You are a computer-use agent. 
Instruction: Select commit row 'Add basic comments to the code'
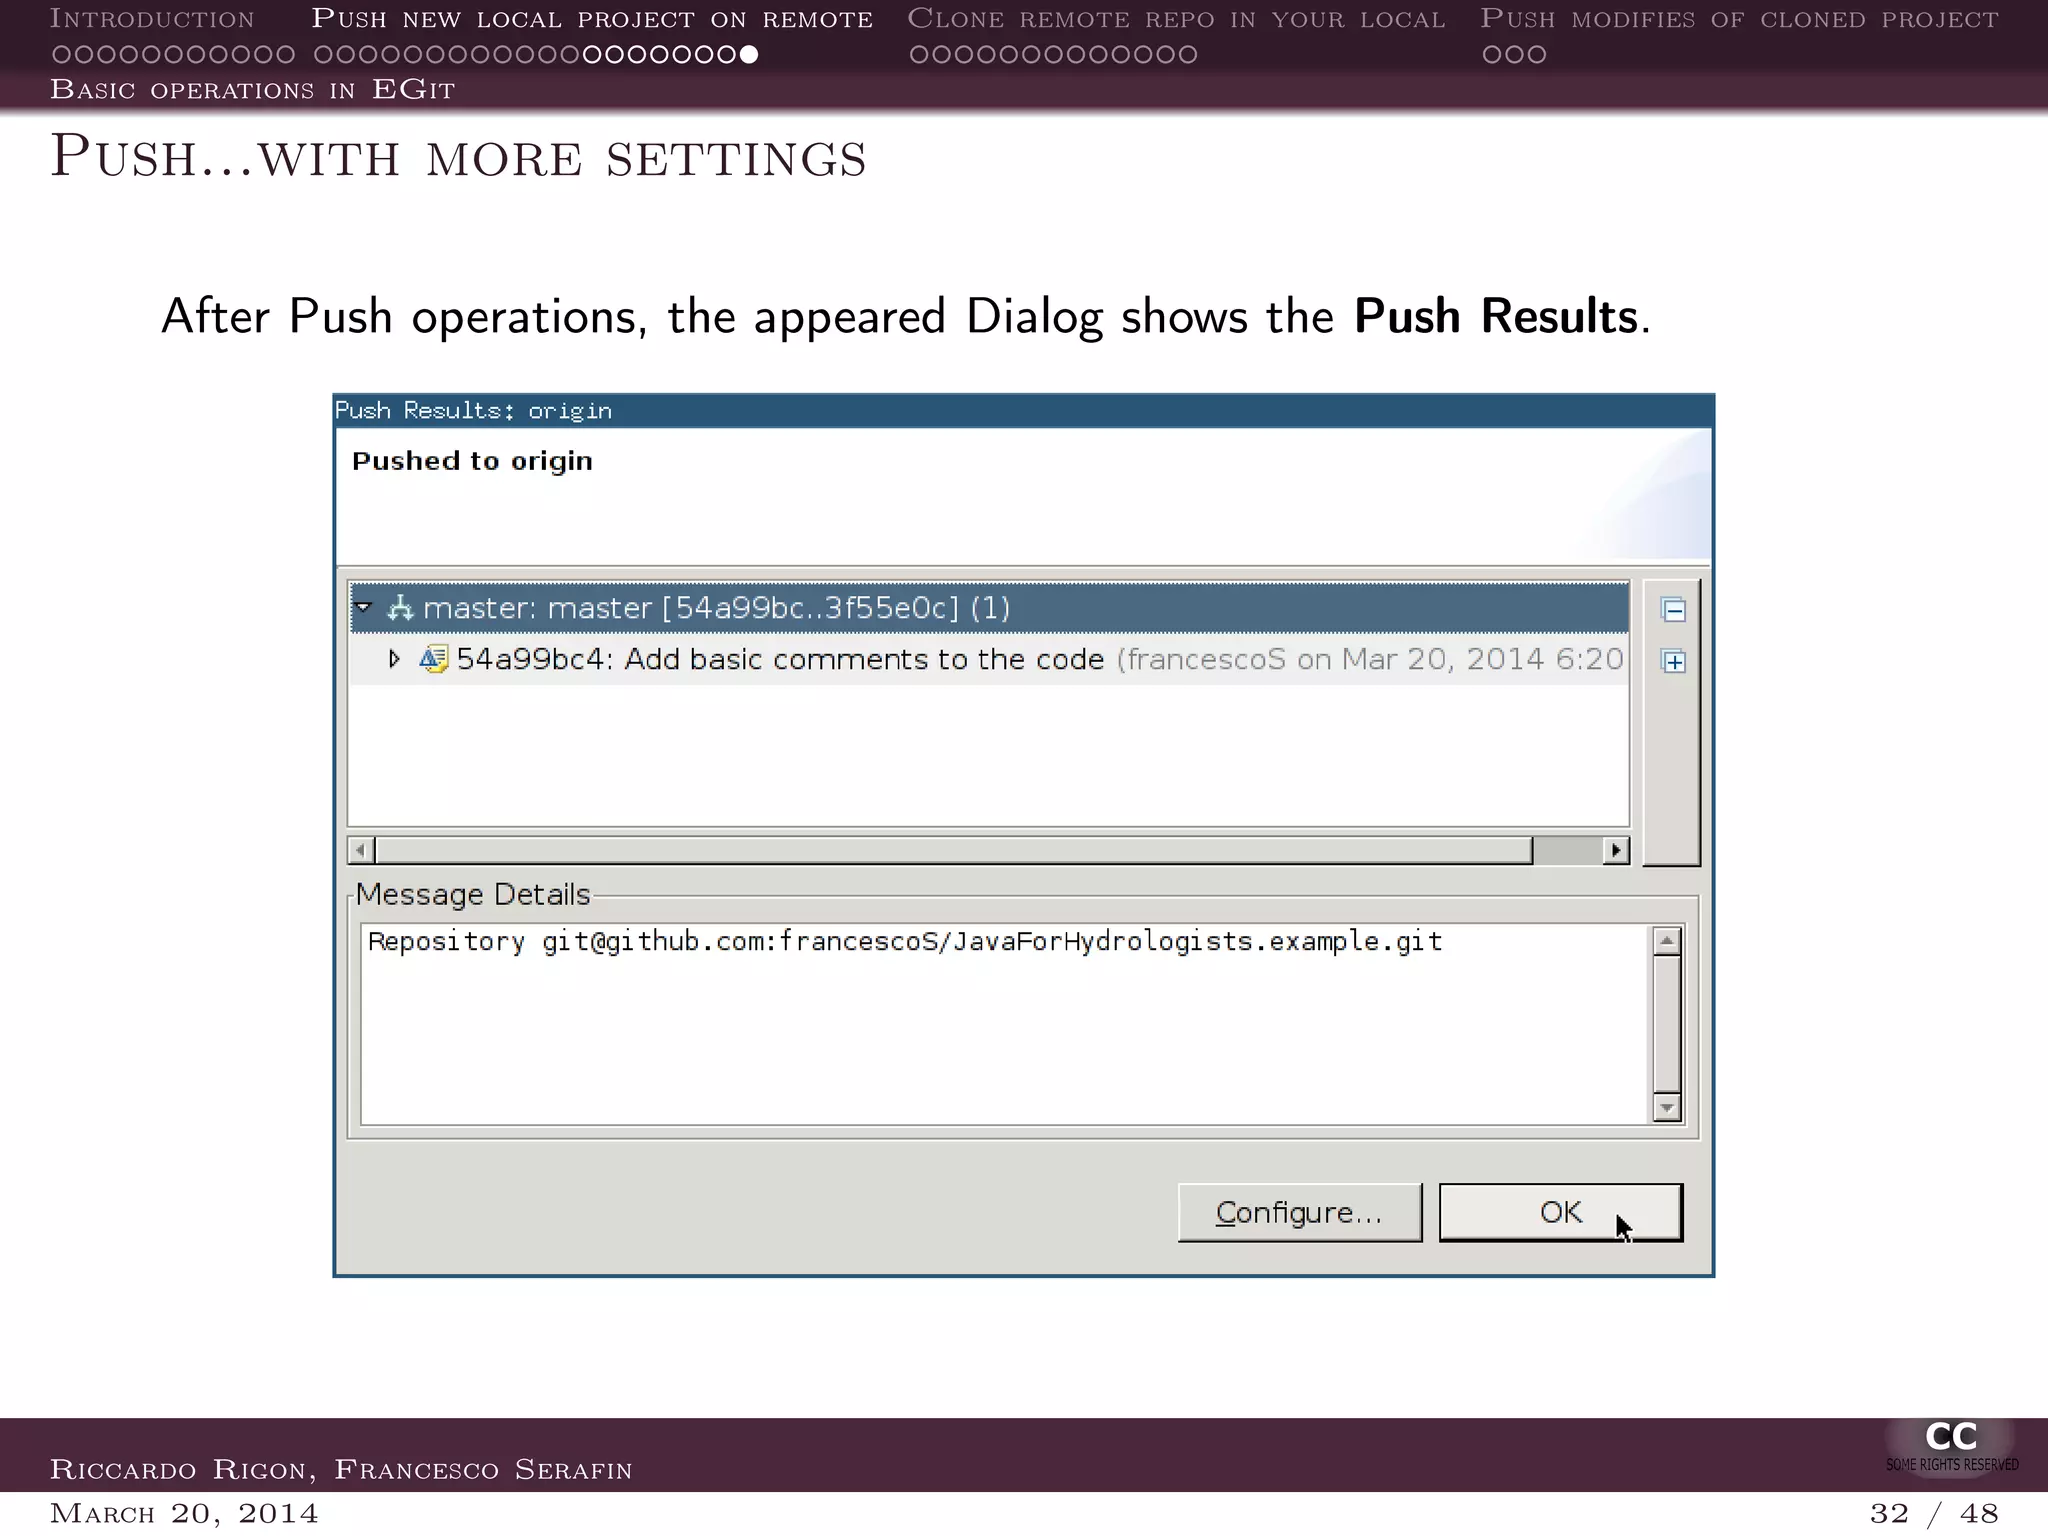989,659
